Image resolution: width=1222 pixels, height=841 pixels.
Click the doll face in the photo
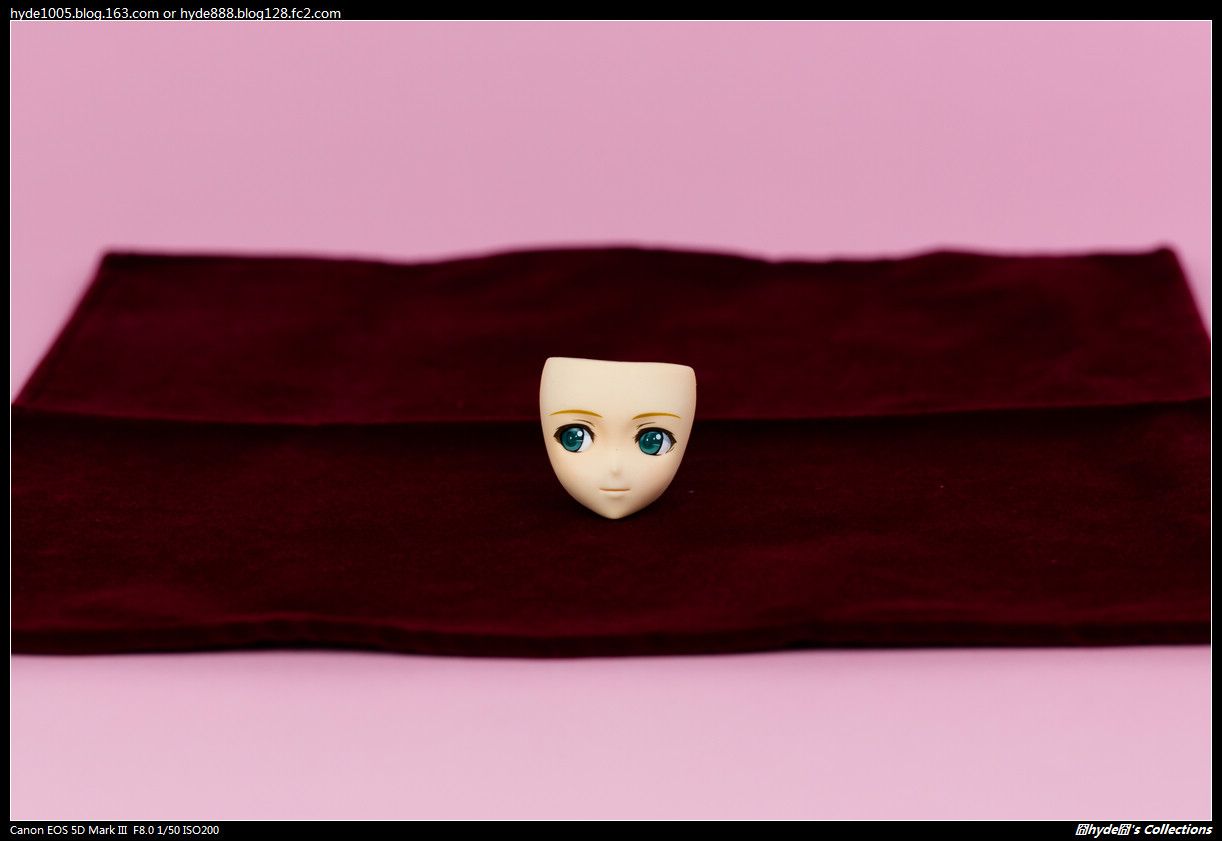(x=617, y=437)
